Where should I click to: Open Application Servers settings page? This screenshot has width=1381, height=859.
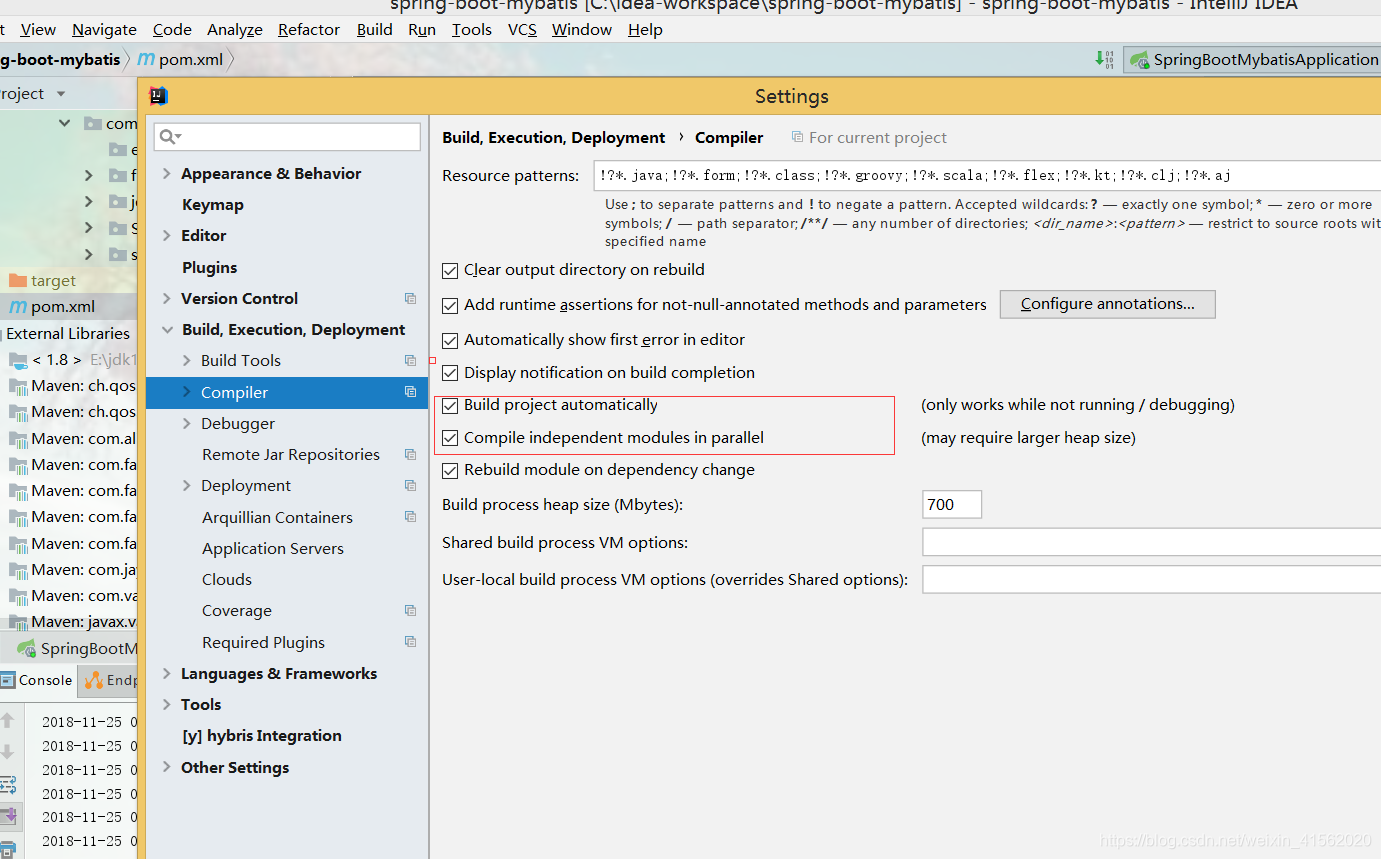(273, 548)
